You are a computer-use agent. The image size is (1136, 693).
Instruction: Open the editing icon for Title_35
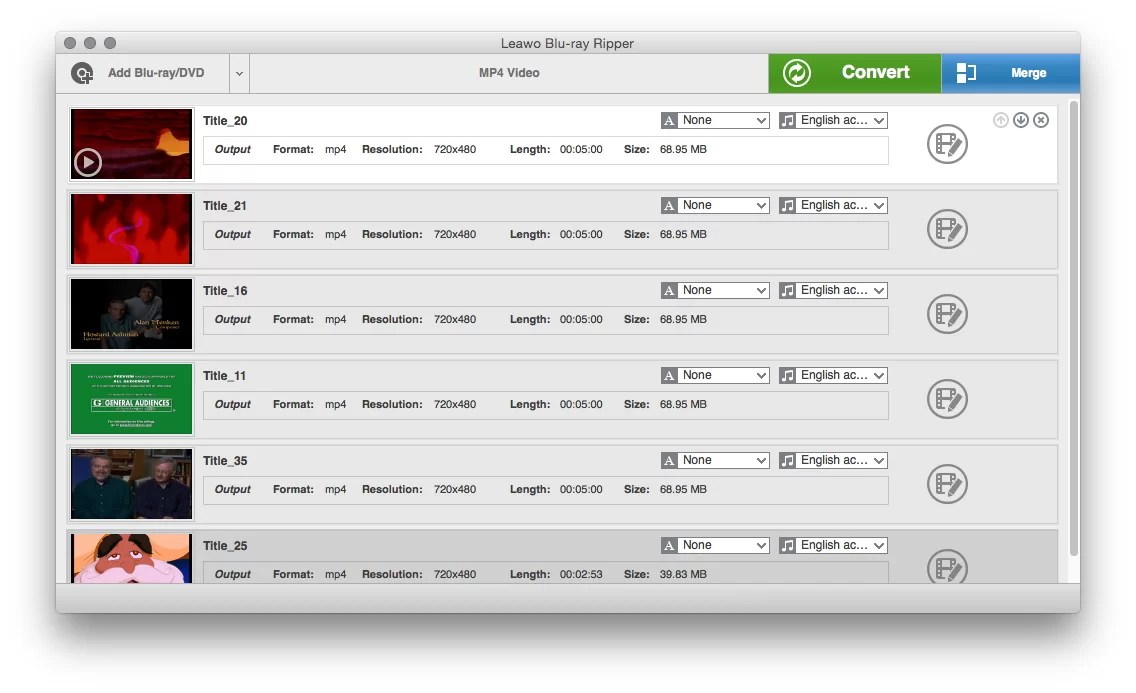947,484
